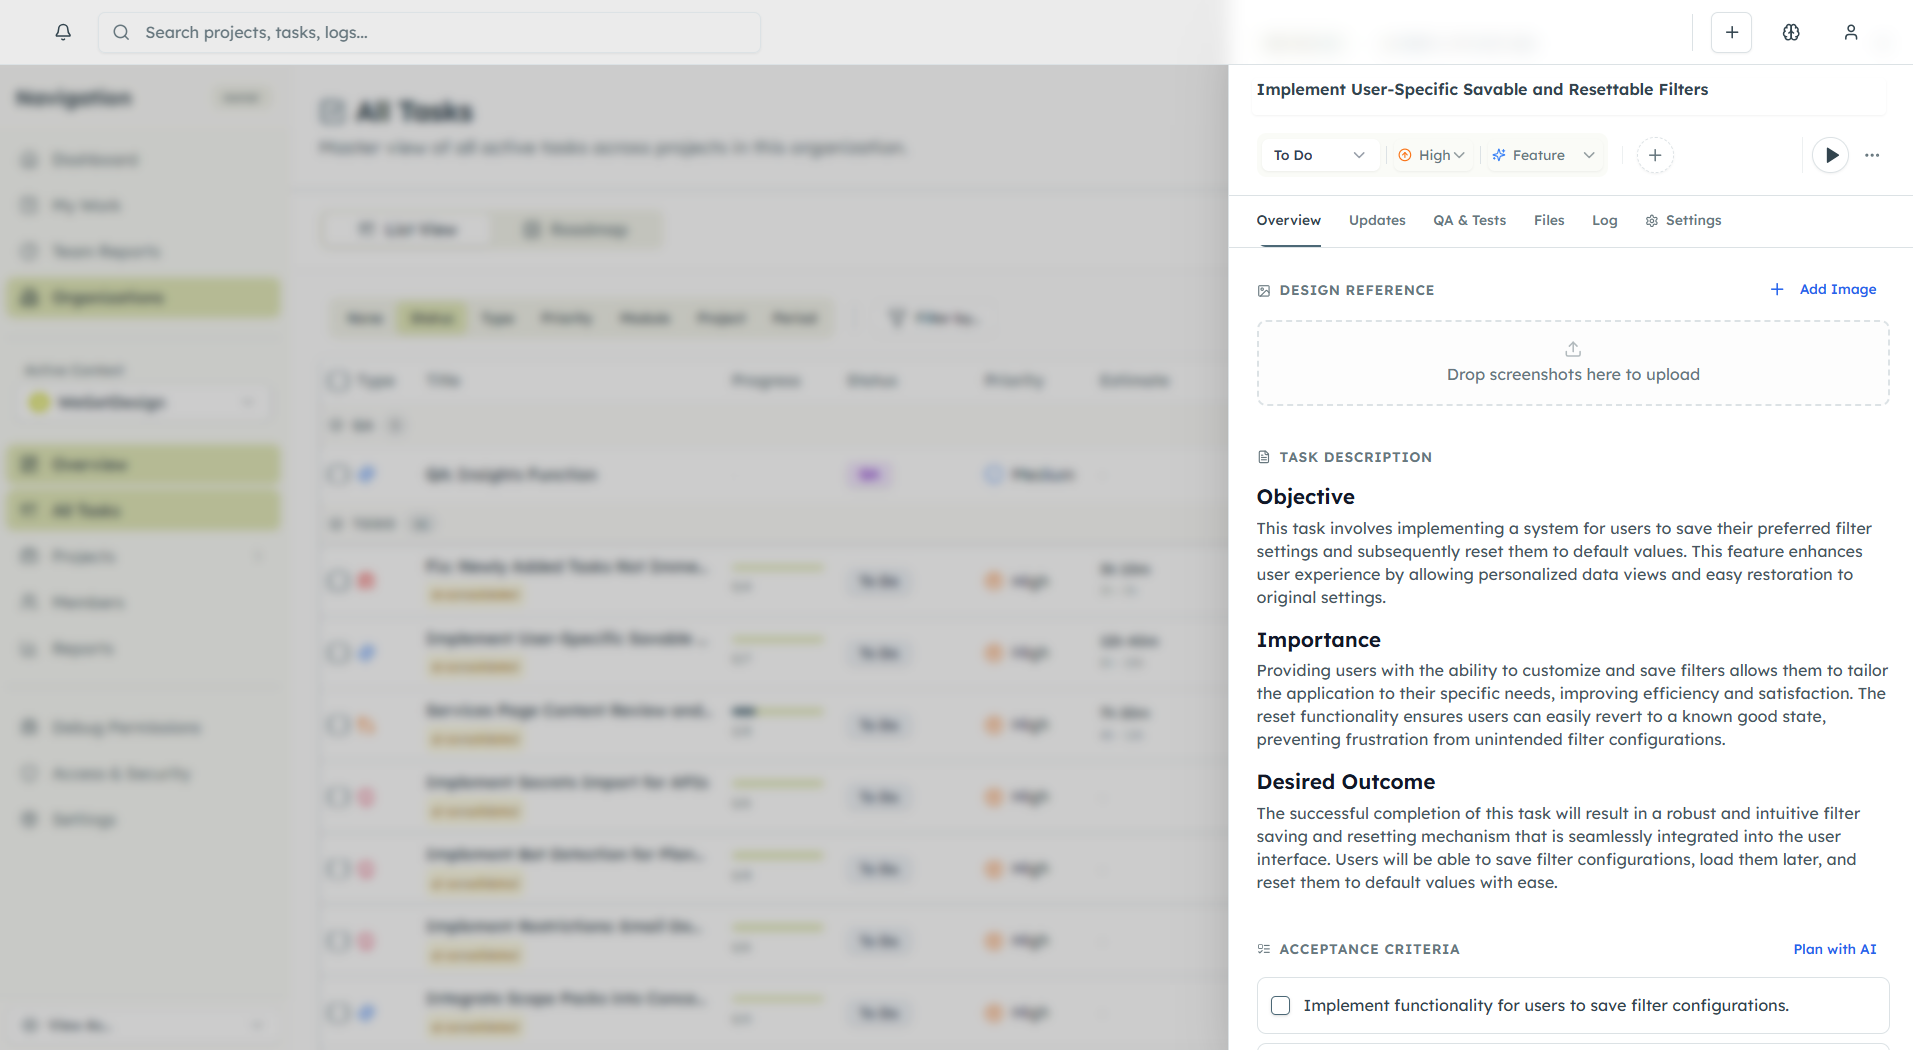Expand the High priority dropdown

pyautogui.click(x=1431, y=155)
